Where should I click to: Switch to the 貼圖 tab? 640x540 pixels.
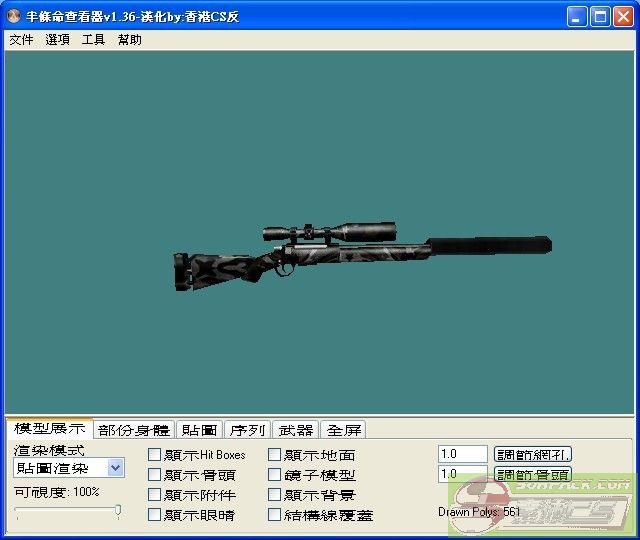pyautogui.click(x=199, y=430)
